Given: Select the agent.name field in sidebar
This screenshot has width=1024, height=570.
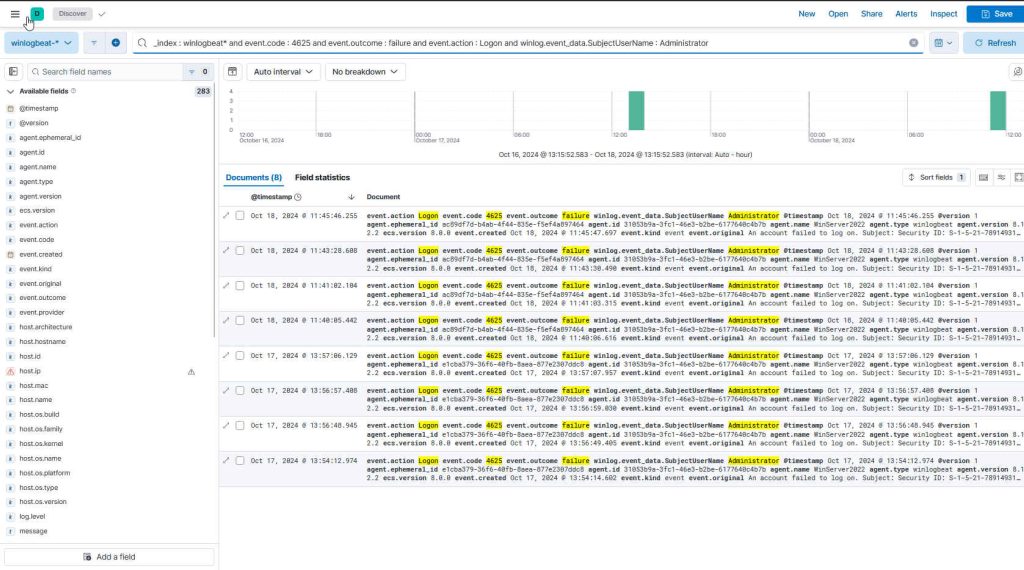Looking at the screenshot, I should click(x=37, y=167).
